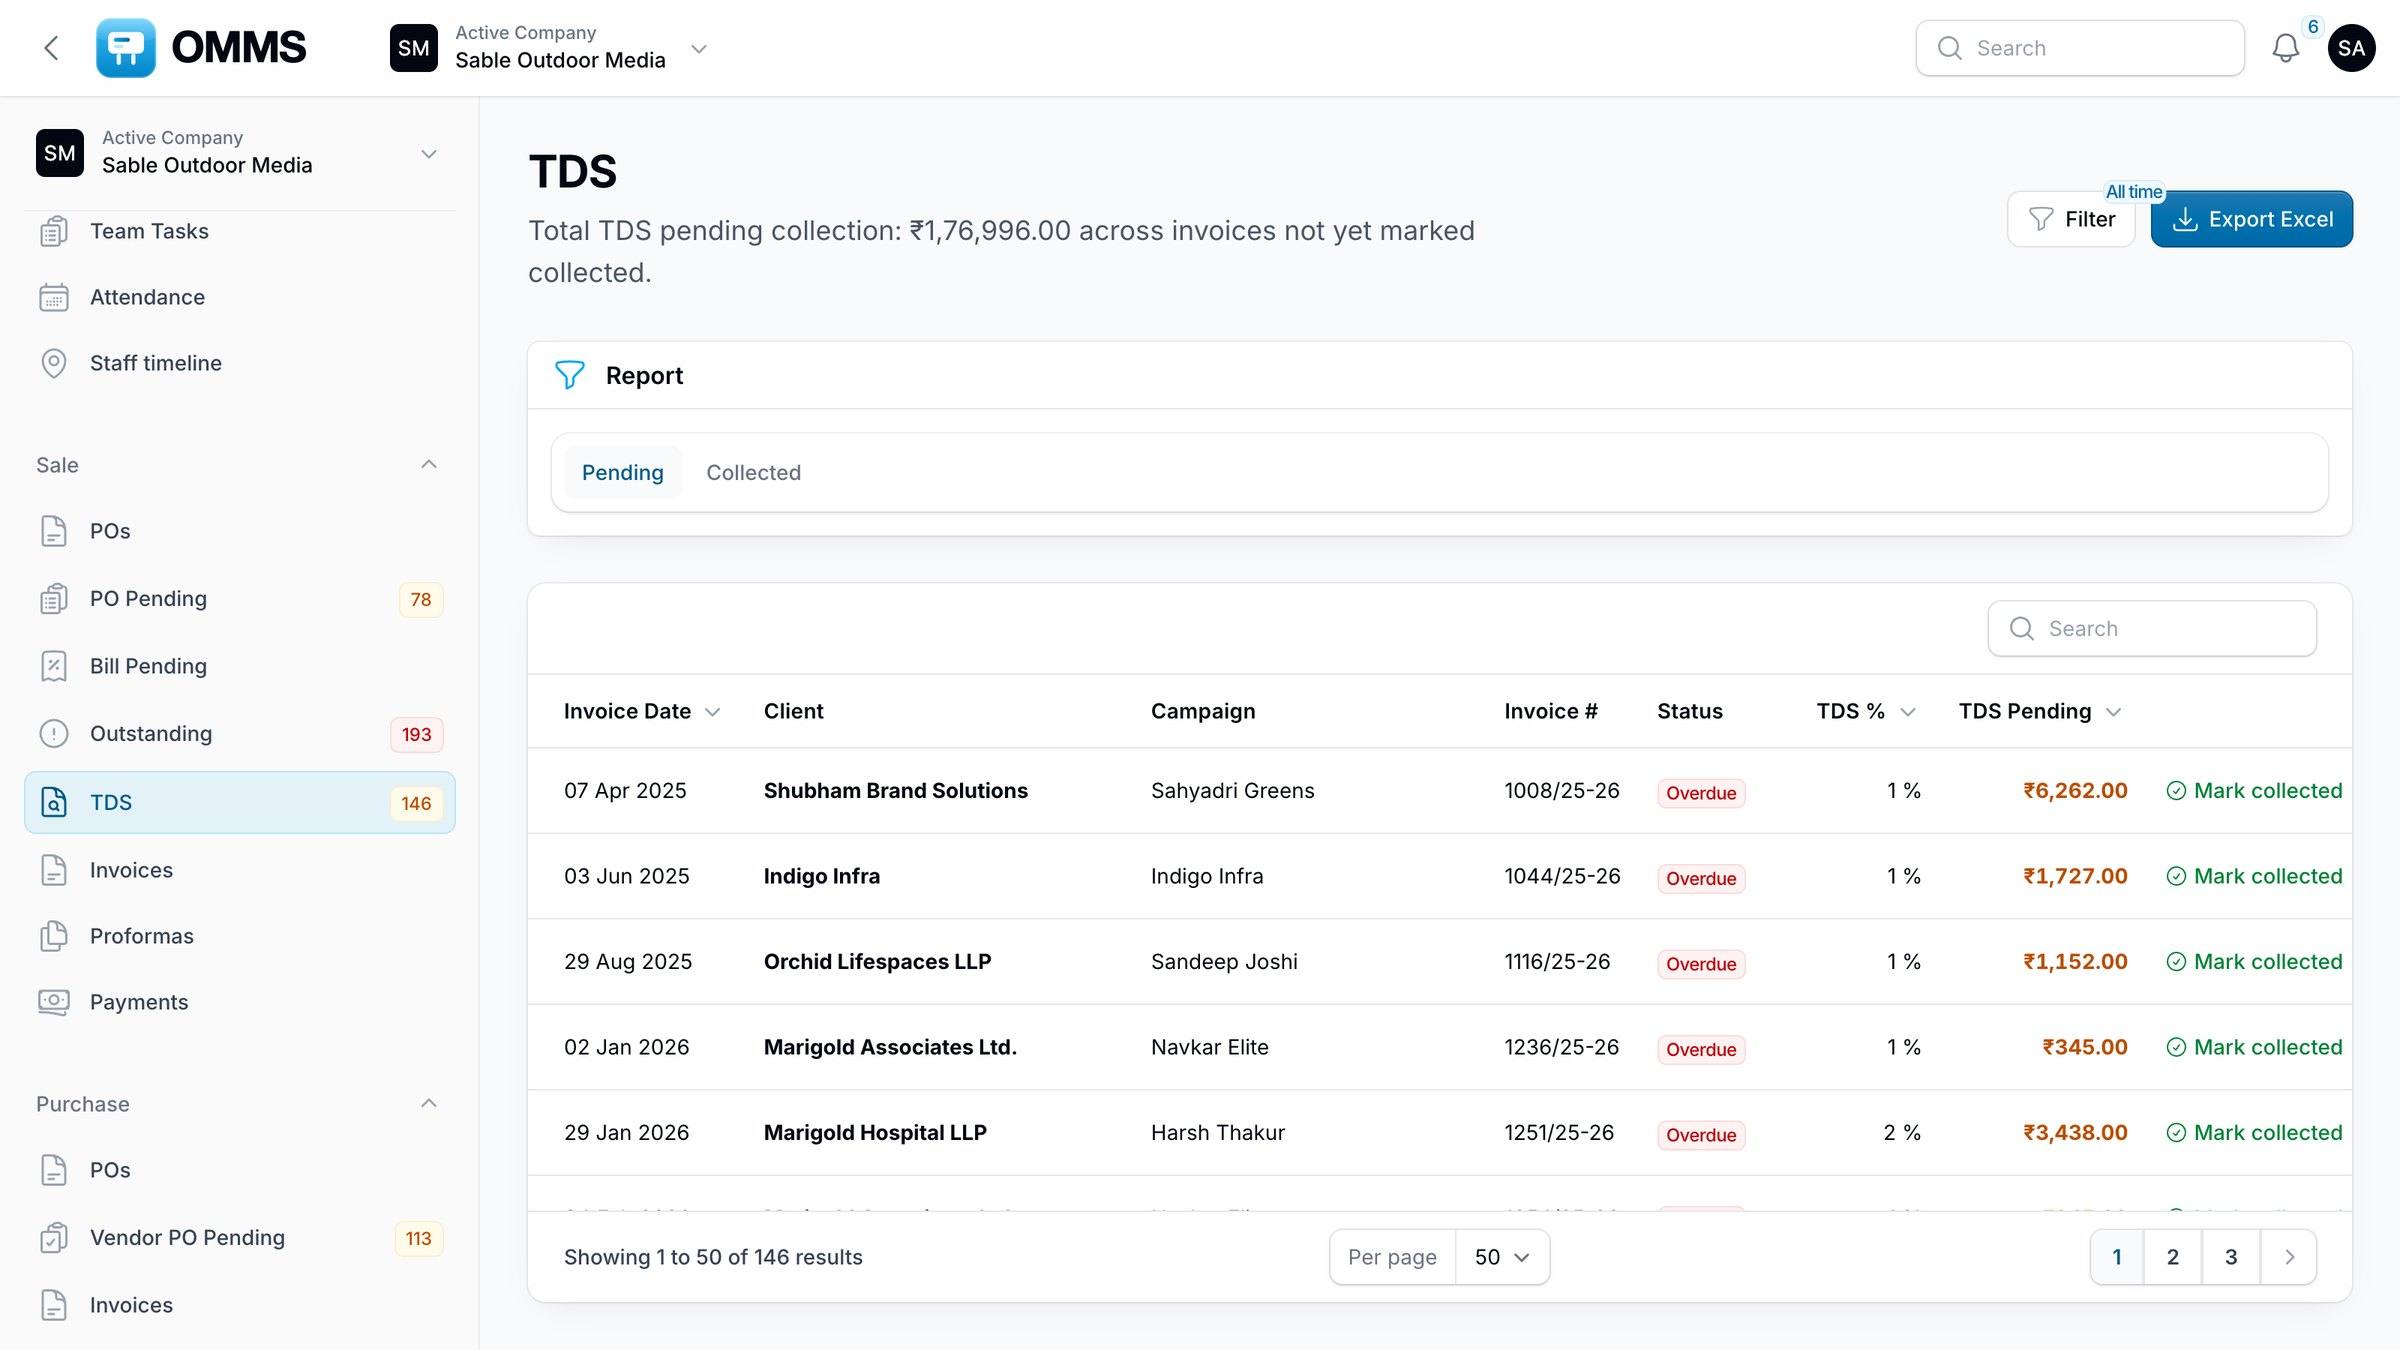The image size is (2400, 1350).
Task: Open Sale Invoices in sidebar
Action: pos(240,870)
